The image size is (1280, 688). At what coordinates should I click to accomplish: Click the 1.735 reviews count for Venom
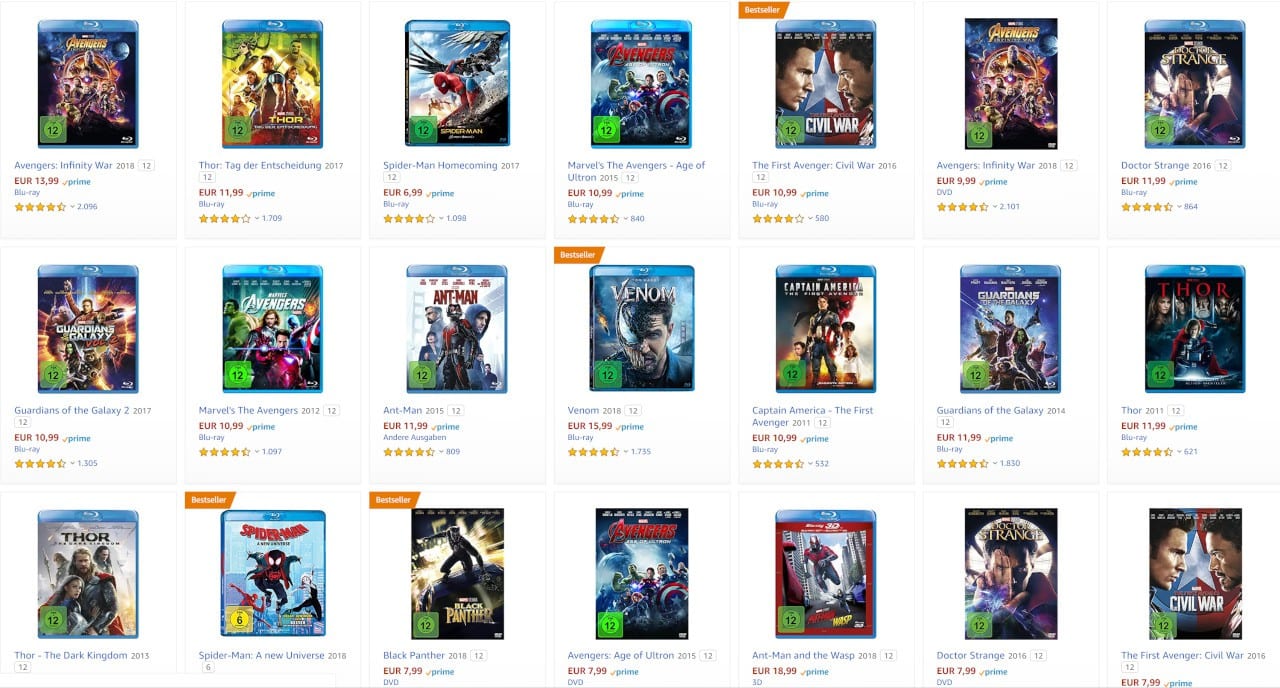pos(641,452)
